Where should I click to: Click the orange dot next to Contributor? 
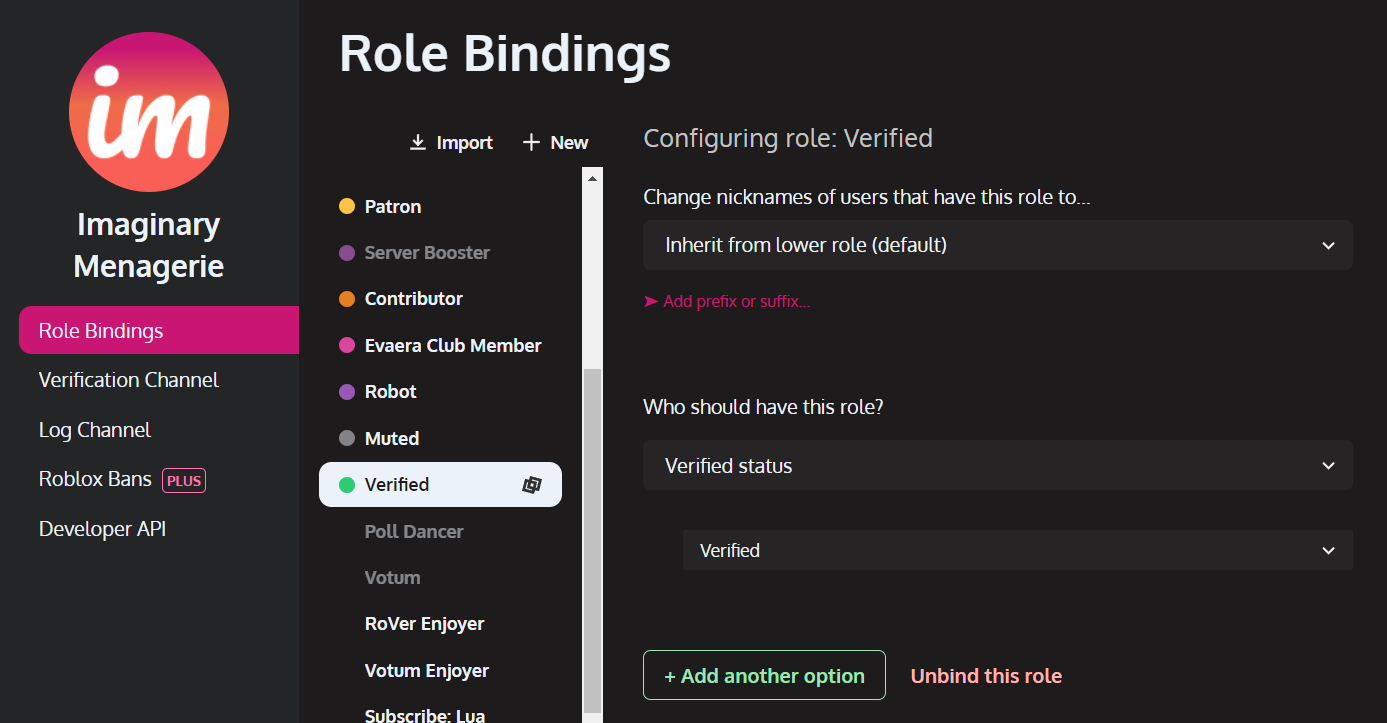click(345, 298)
